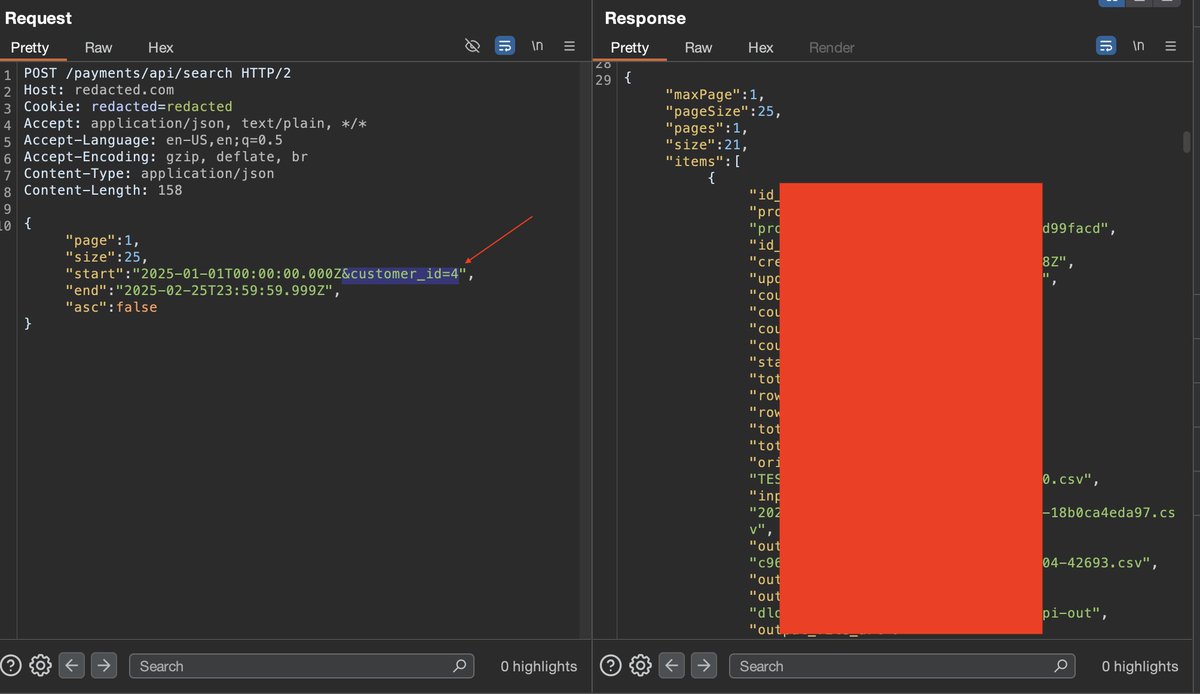Open help icon below the Request panel
Viewport: 1200px width, 694px height.
point(11,665)
